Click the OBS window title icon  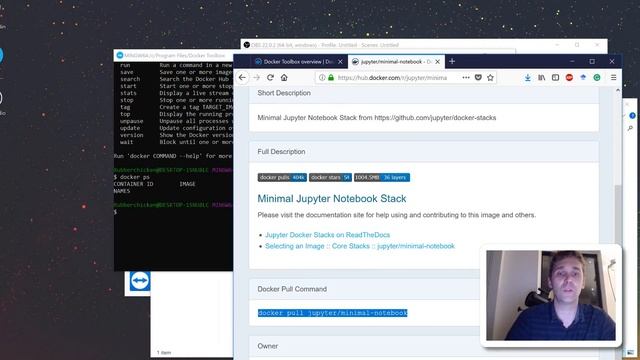coord(247,45)
